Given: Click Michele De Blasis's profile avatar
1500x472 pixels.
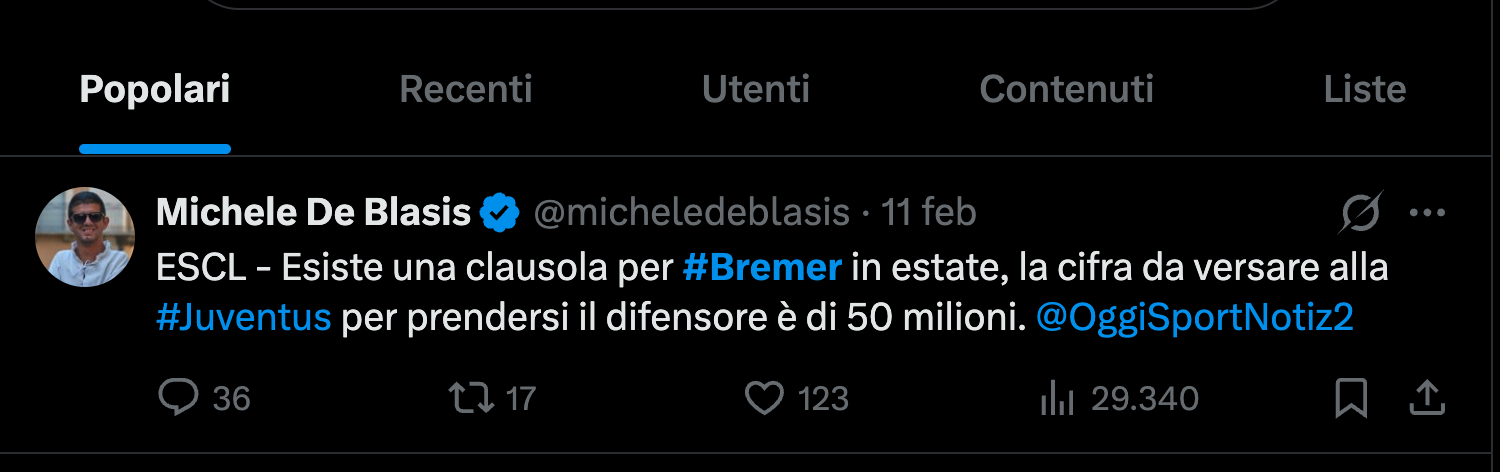Looking at the screenshot, I should (x=85, y=237).
